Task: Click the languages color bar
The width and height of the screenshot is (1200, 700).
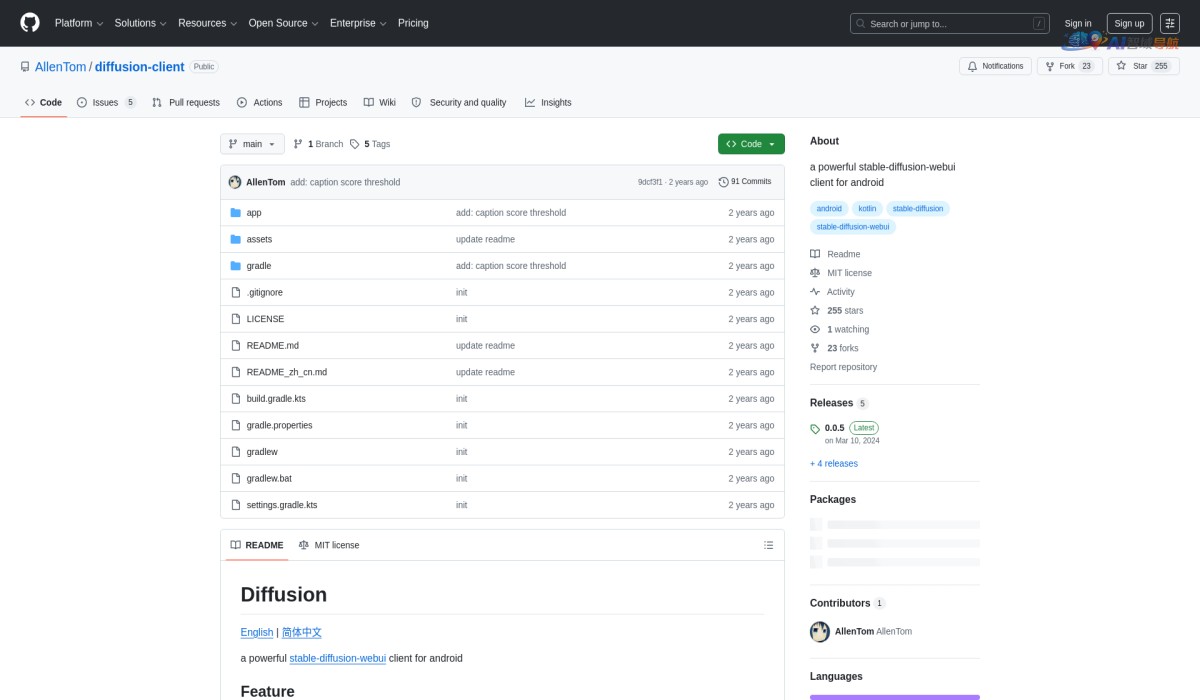Action: (x=894, y=696)
